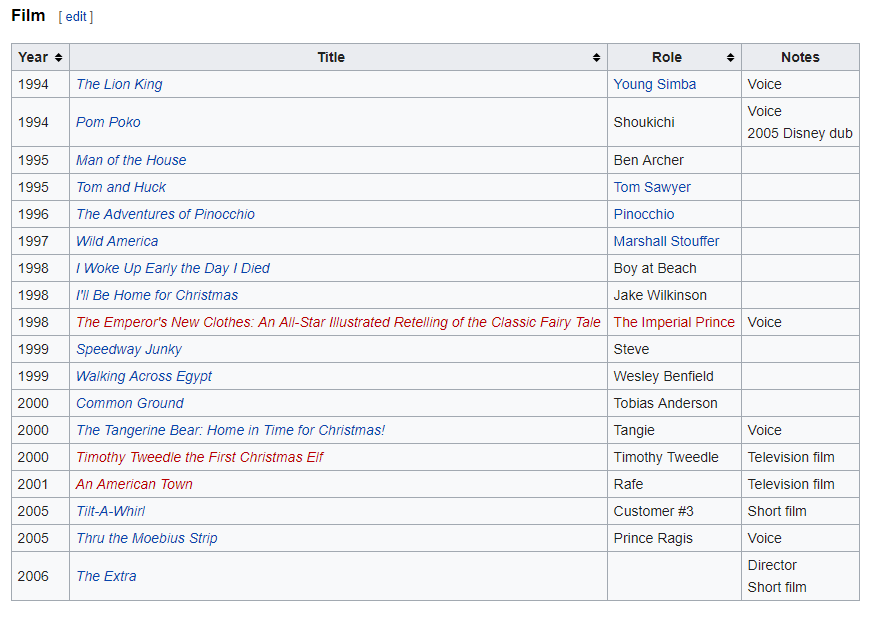Open Walking Across Egypt link

pos(144,377)
